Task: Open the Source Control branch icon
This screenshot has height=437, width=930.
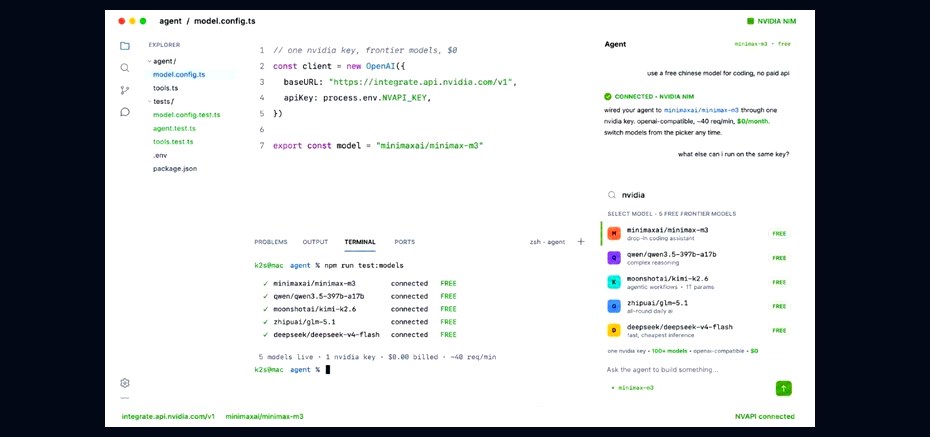Action: click(125, 90)
